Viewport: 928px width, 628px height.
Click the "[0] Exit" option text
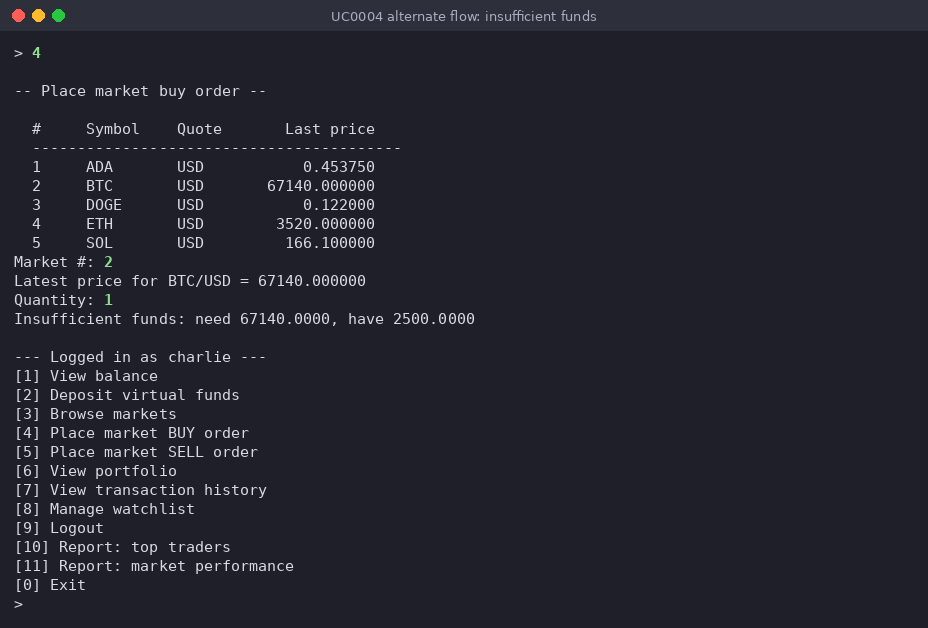(x=50, y=584)
